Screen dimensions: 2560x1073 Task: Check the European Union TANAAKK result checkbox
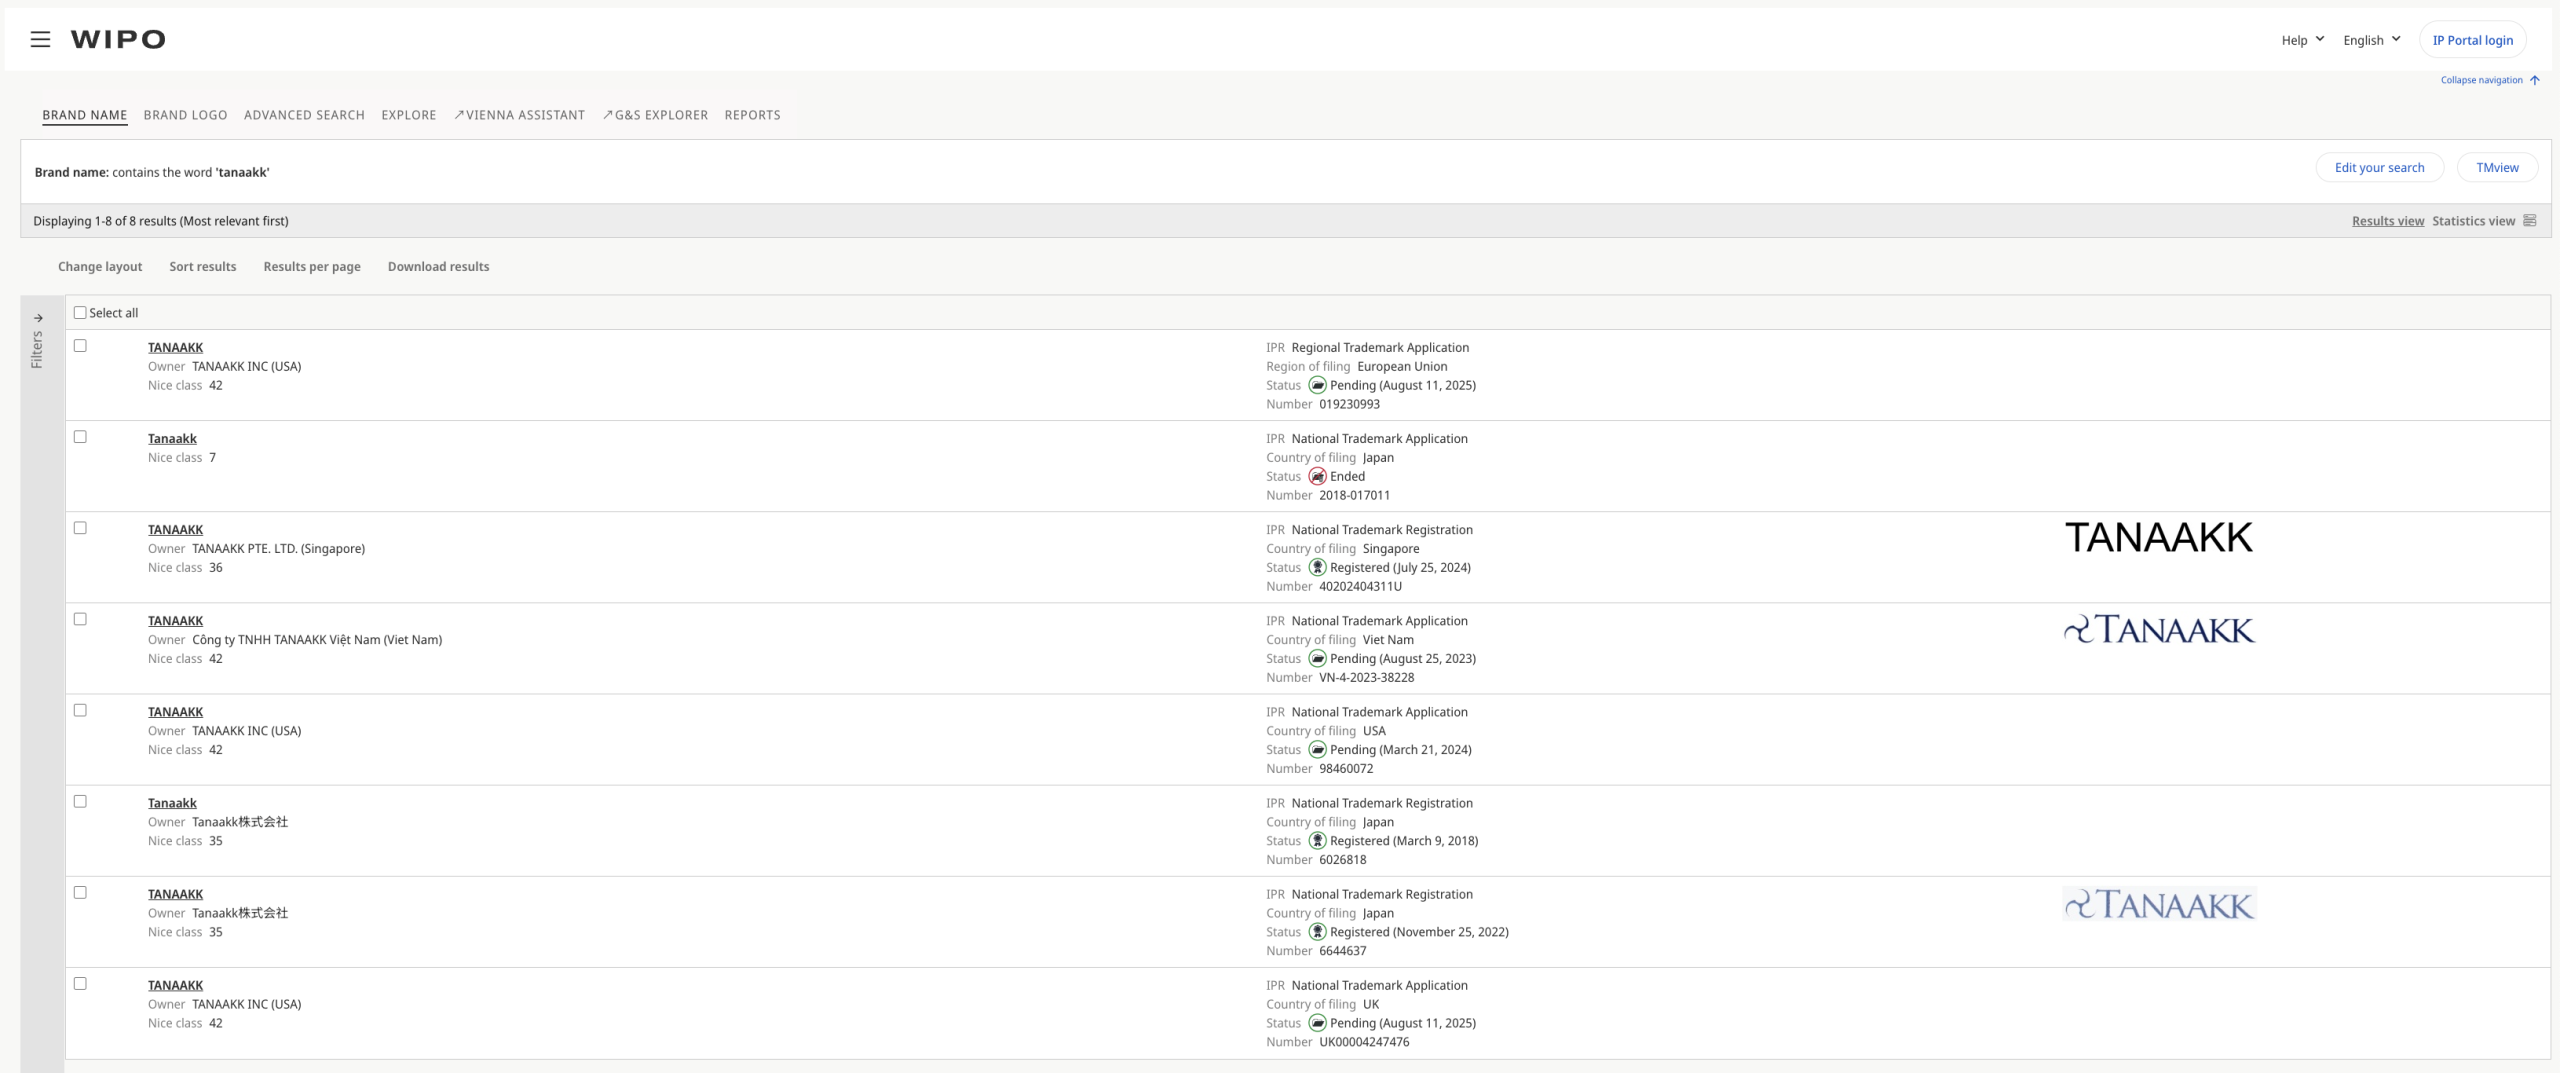point(80,345)
